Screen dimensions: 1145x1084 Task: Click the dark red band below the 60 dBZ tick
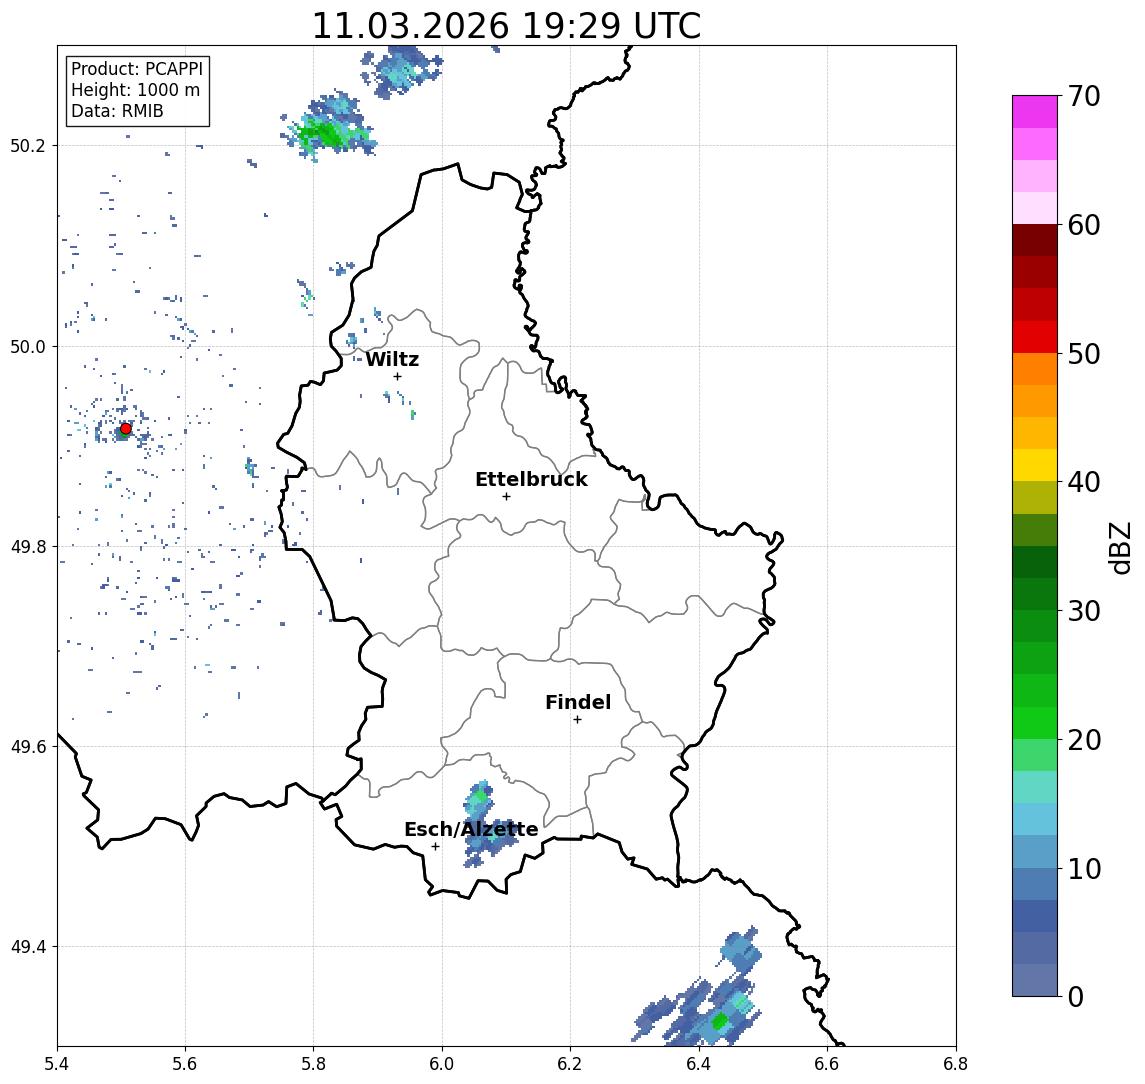tap(1035, 240)
